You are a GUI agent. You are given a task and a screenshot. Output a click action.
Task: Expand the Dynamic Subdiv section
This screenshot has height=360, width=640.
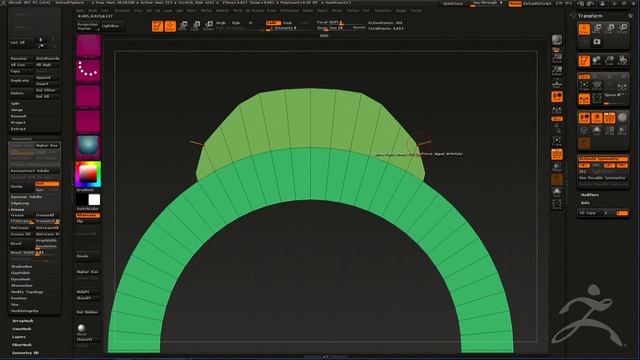point(26,197)
